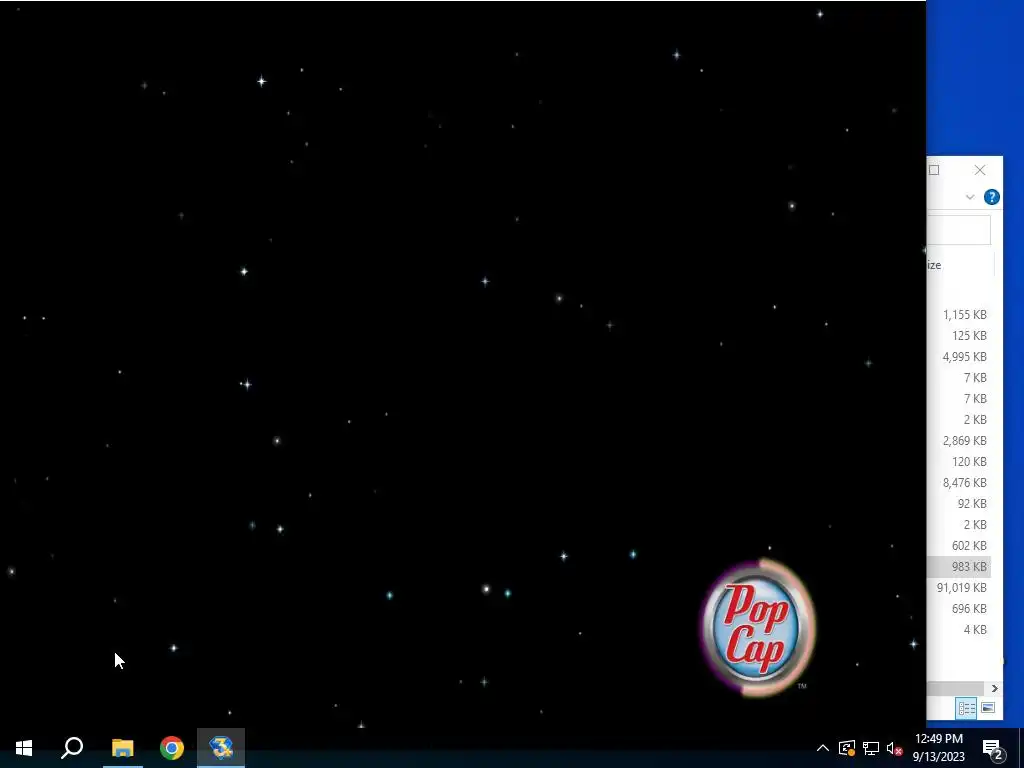Click the File Explorer search box

pyautogui.click(x=959, y=229)
